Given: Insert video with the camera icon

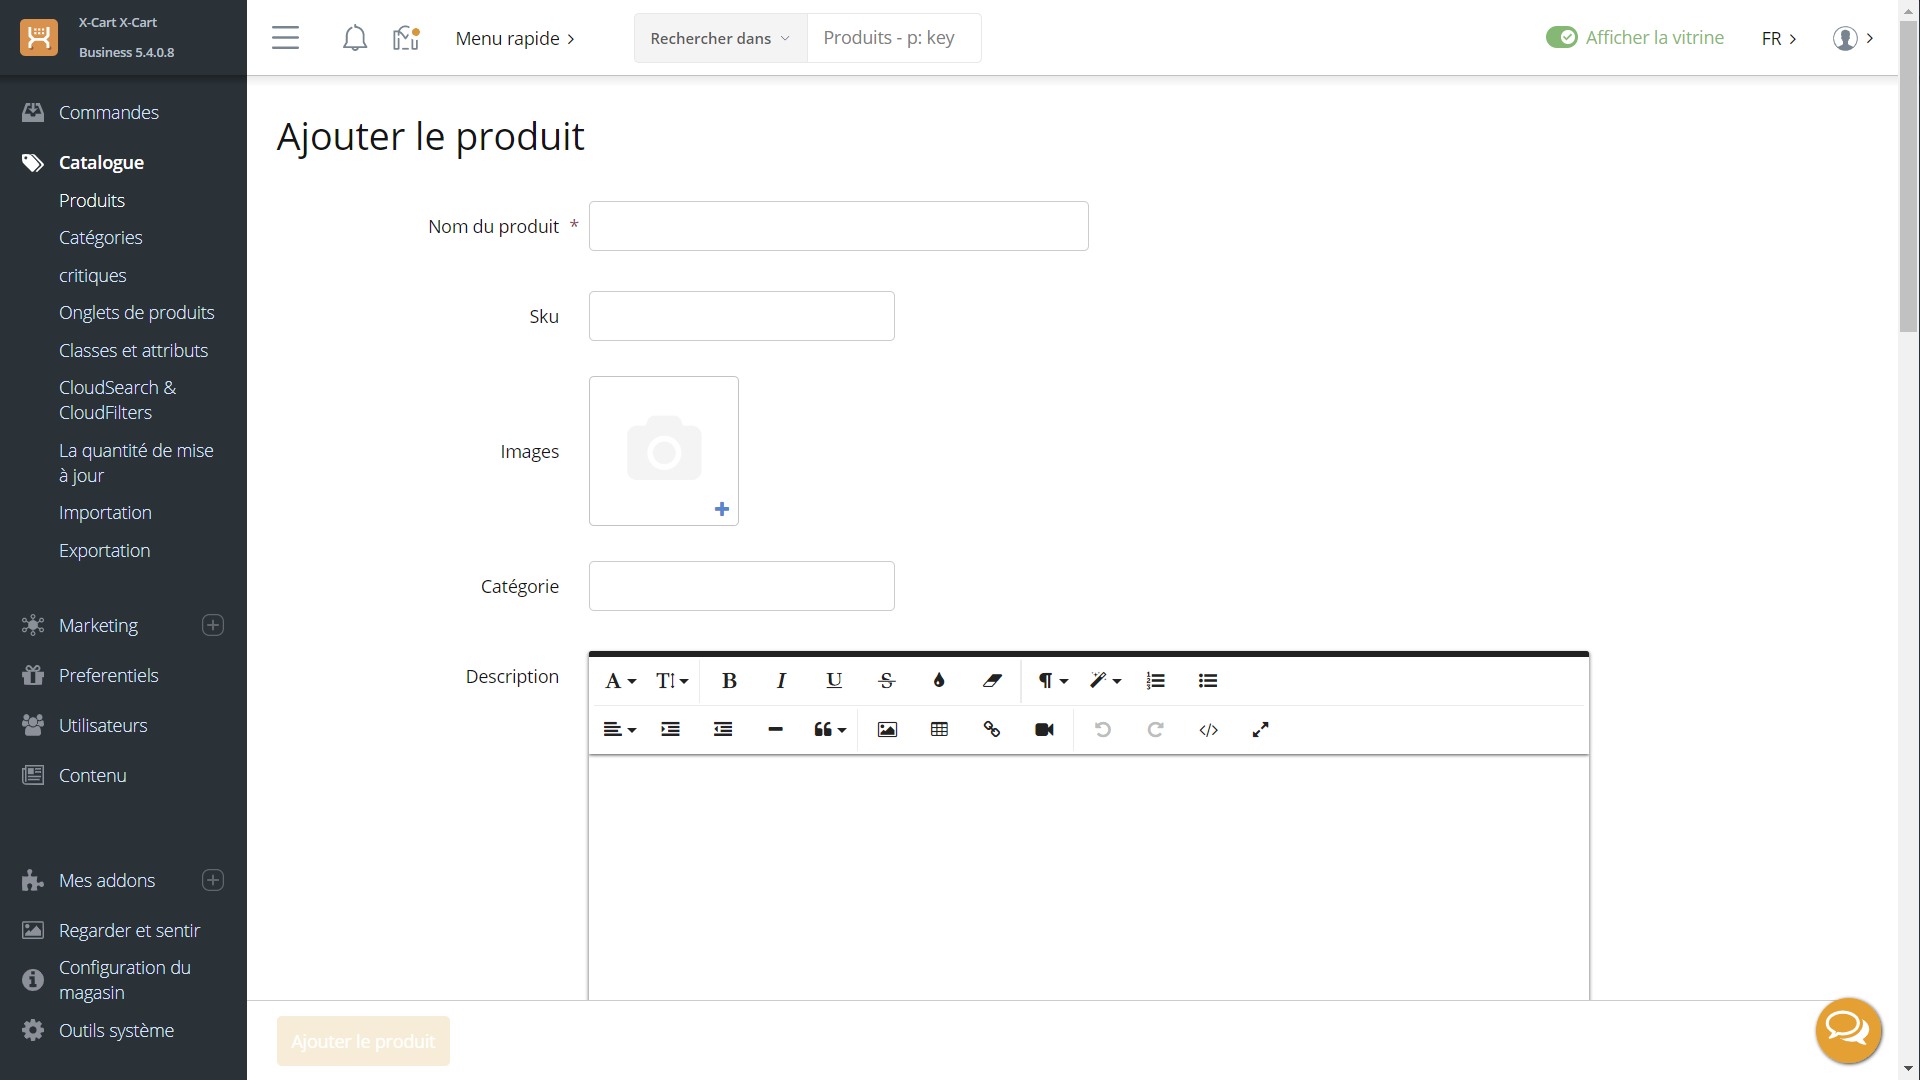Looking at the screenshot, I should pyautogui.click(x=1044, y=730).
